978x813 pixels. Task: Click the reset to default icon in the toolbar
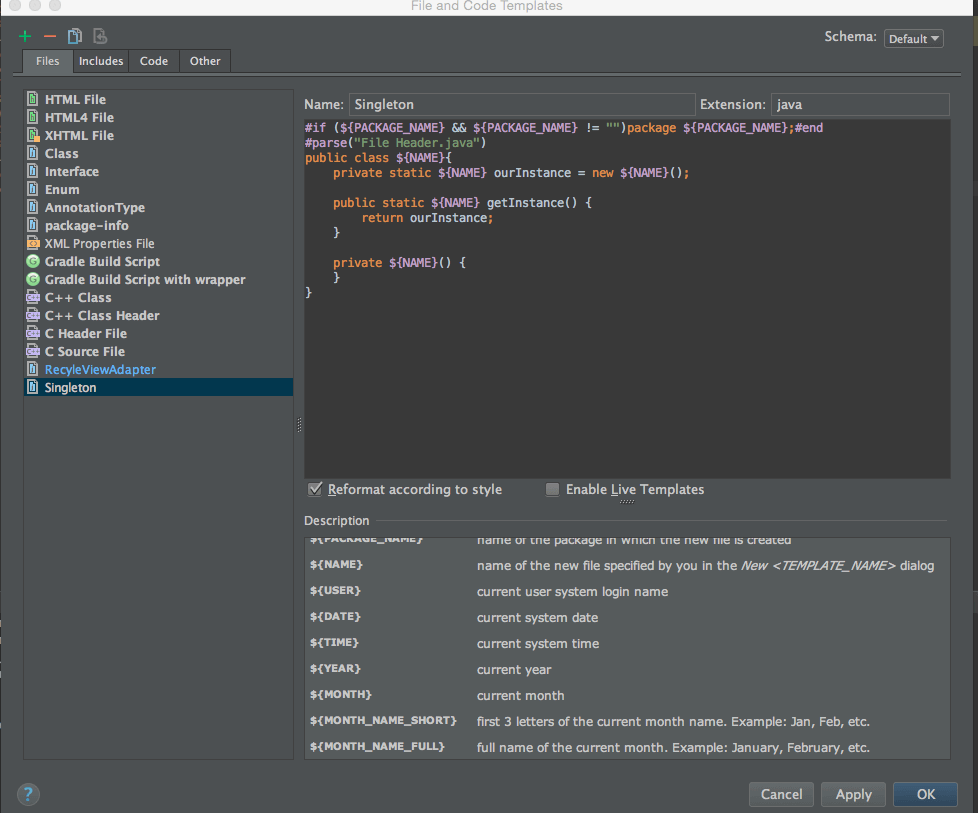100,36
